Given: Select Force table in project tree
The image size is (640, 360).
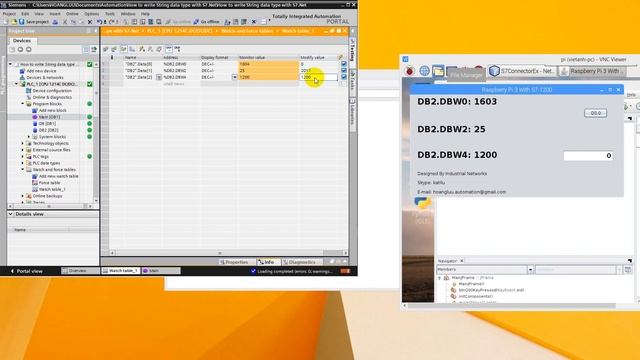Looking at the screenshot, I should (x=49, y=182).
